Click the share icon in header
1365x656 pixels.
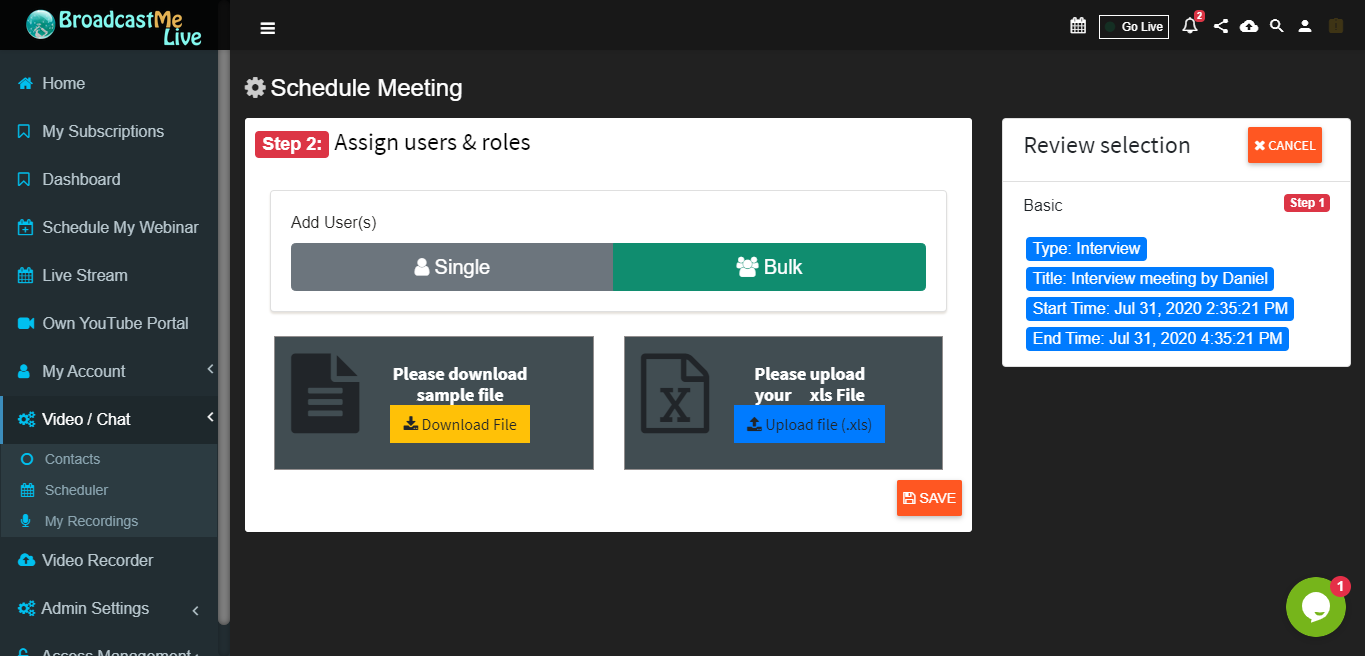tap(1221, 26)
